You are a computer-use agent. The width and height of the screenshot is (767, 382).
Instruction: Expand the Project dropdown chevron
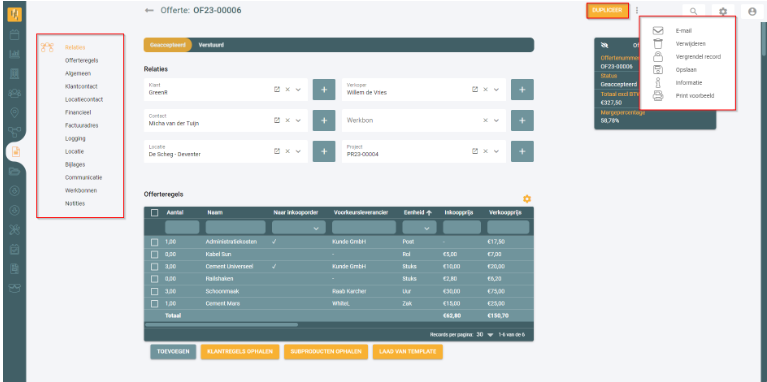click(496, 151)
